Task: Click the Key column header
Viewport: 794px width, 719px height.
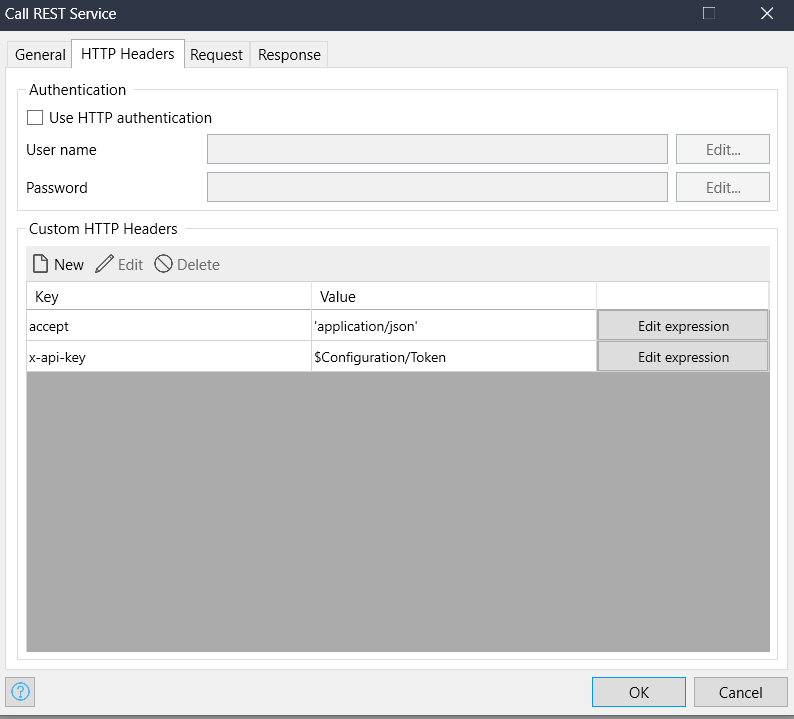Action: 168,296
